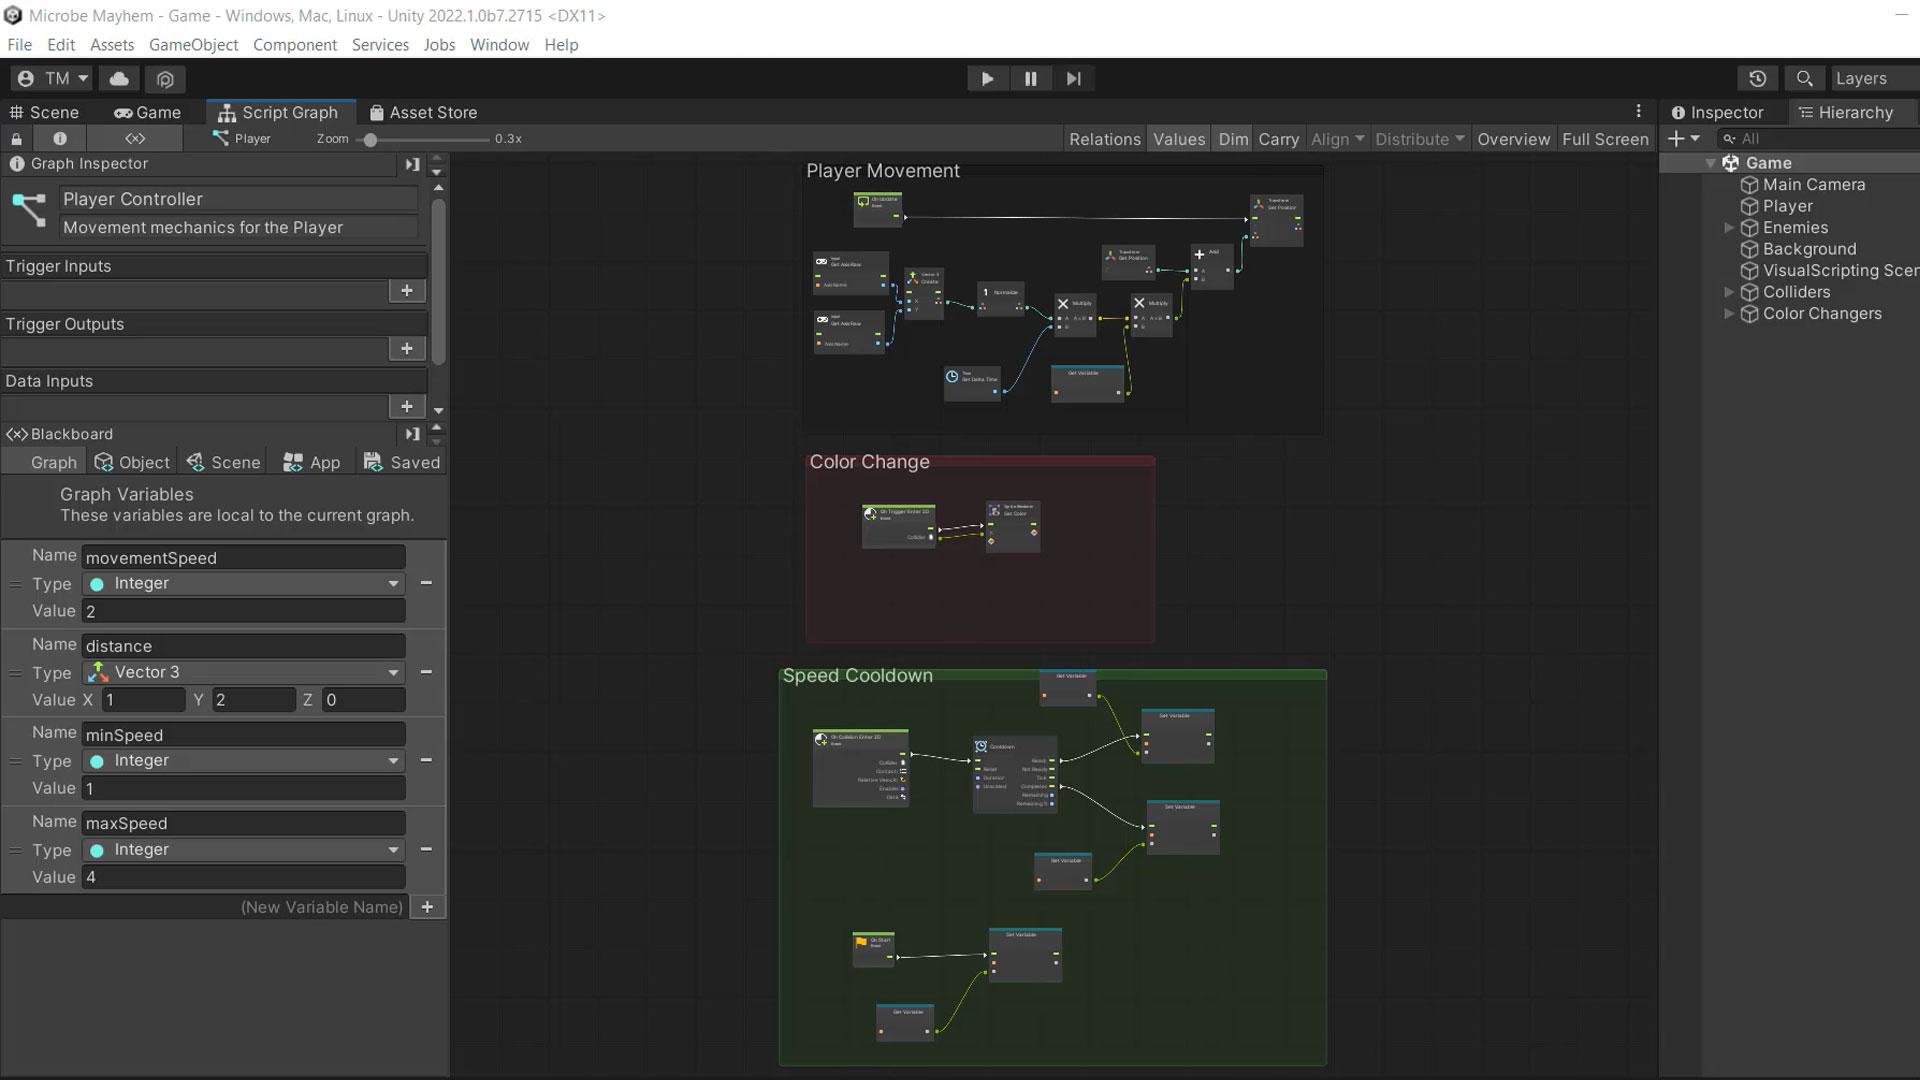Open the Unity cloud services icon
This screenshot has width=1920, height=1080.
point(119,79)
